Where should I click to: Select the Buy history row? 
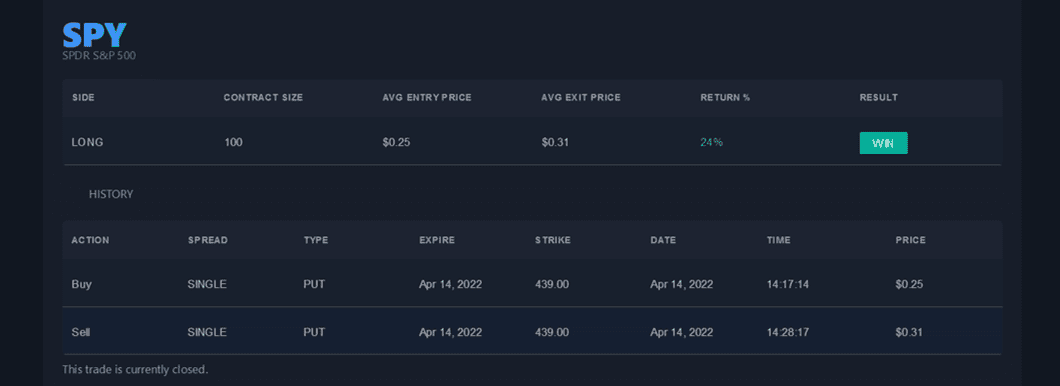click(x=532, y=284)
